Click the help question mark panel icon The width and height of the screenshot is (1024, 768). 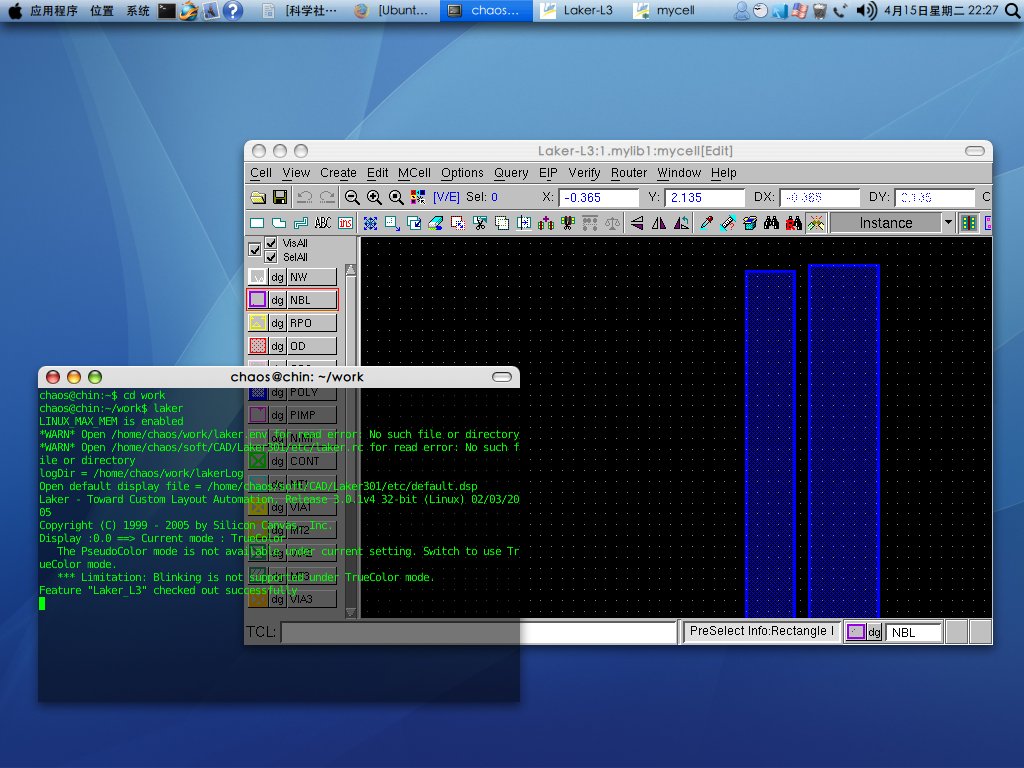(x=232, y=10)
